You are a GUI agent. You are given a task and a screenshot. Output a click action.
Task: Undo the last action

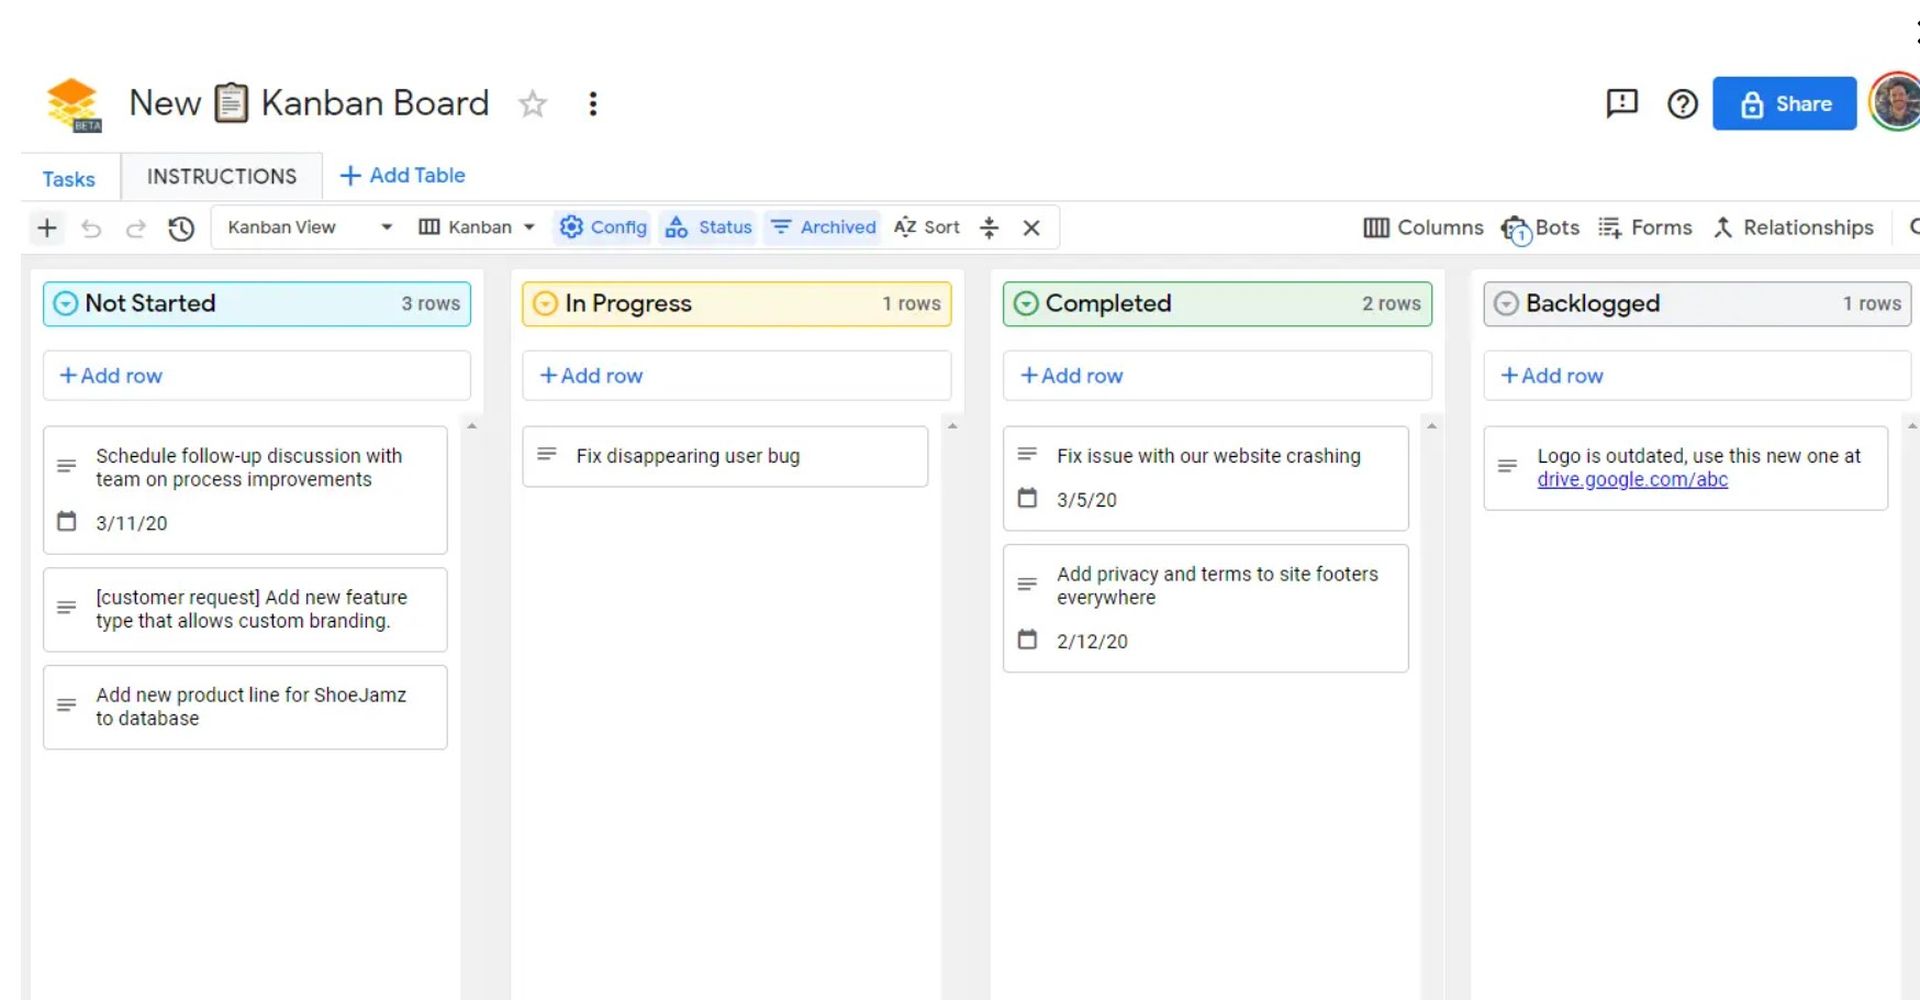tap(91, 227)
